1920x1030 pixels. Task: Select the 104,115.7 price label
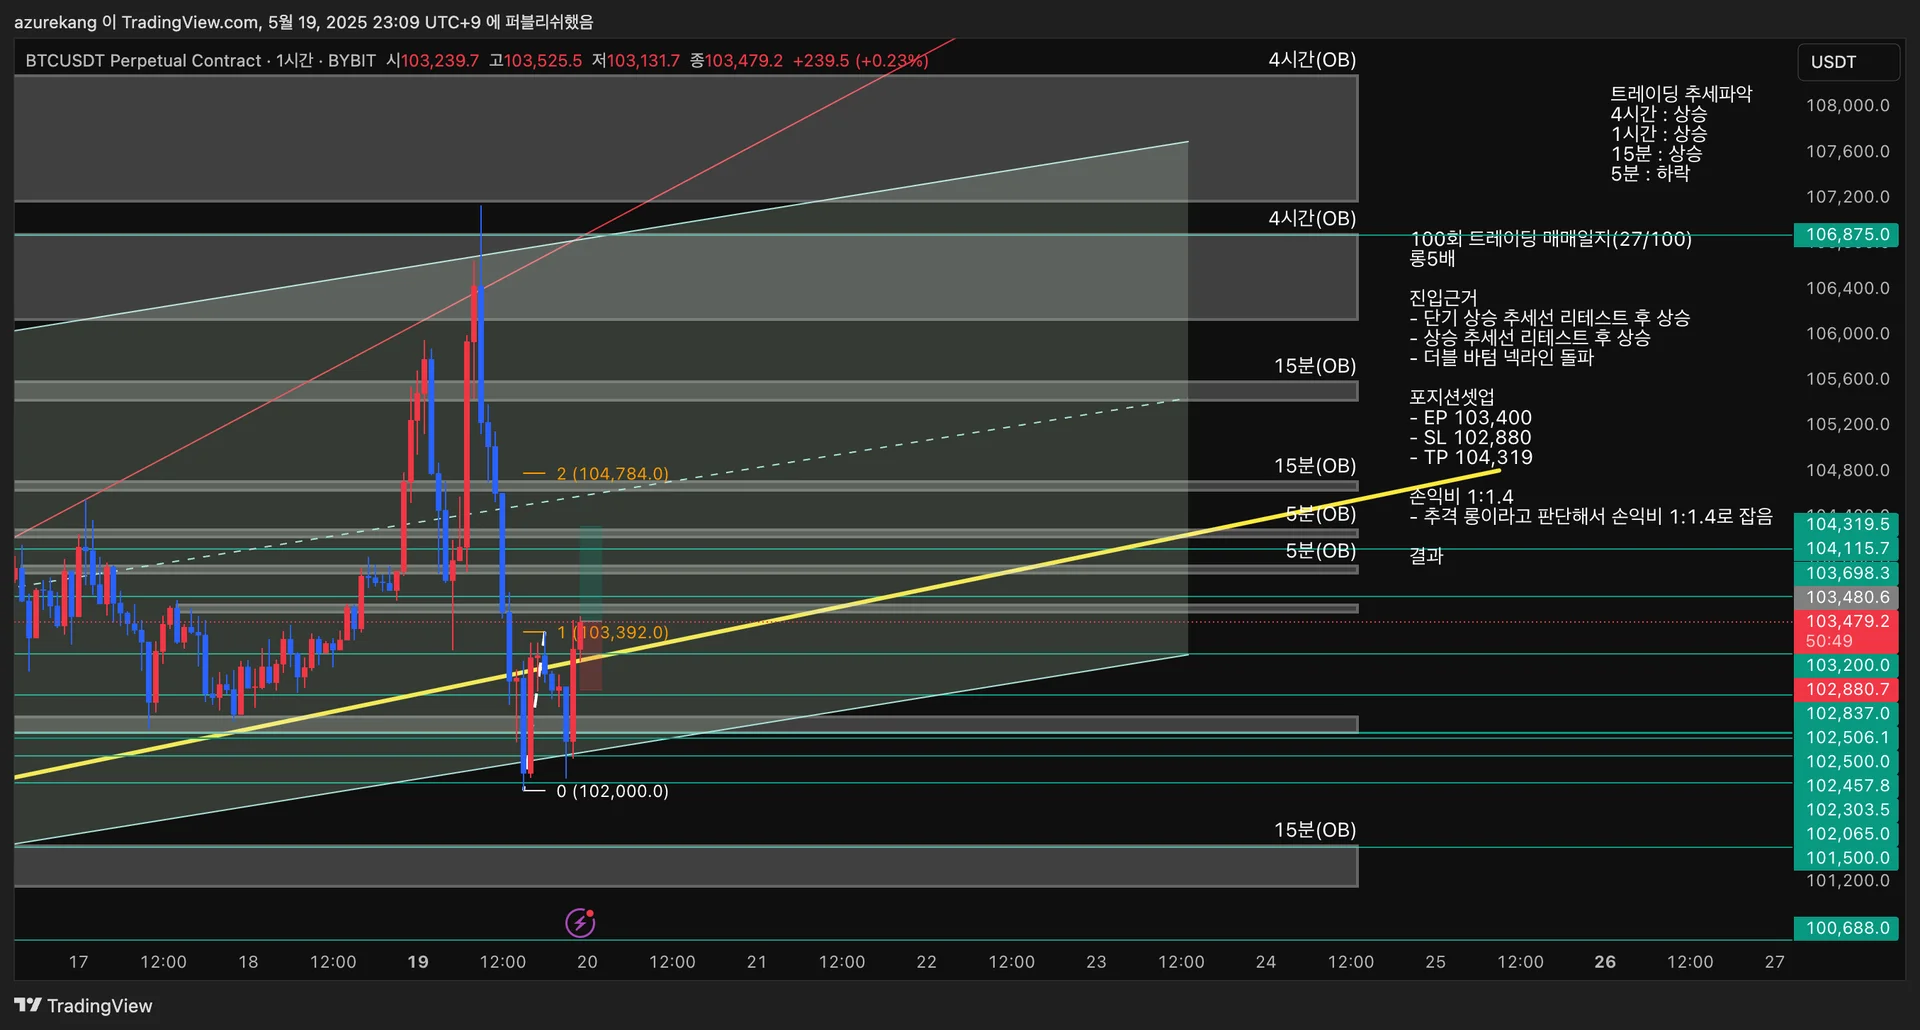pos(1846,548)
